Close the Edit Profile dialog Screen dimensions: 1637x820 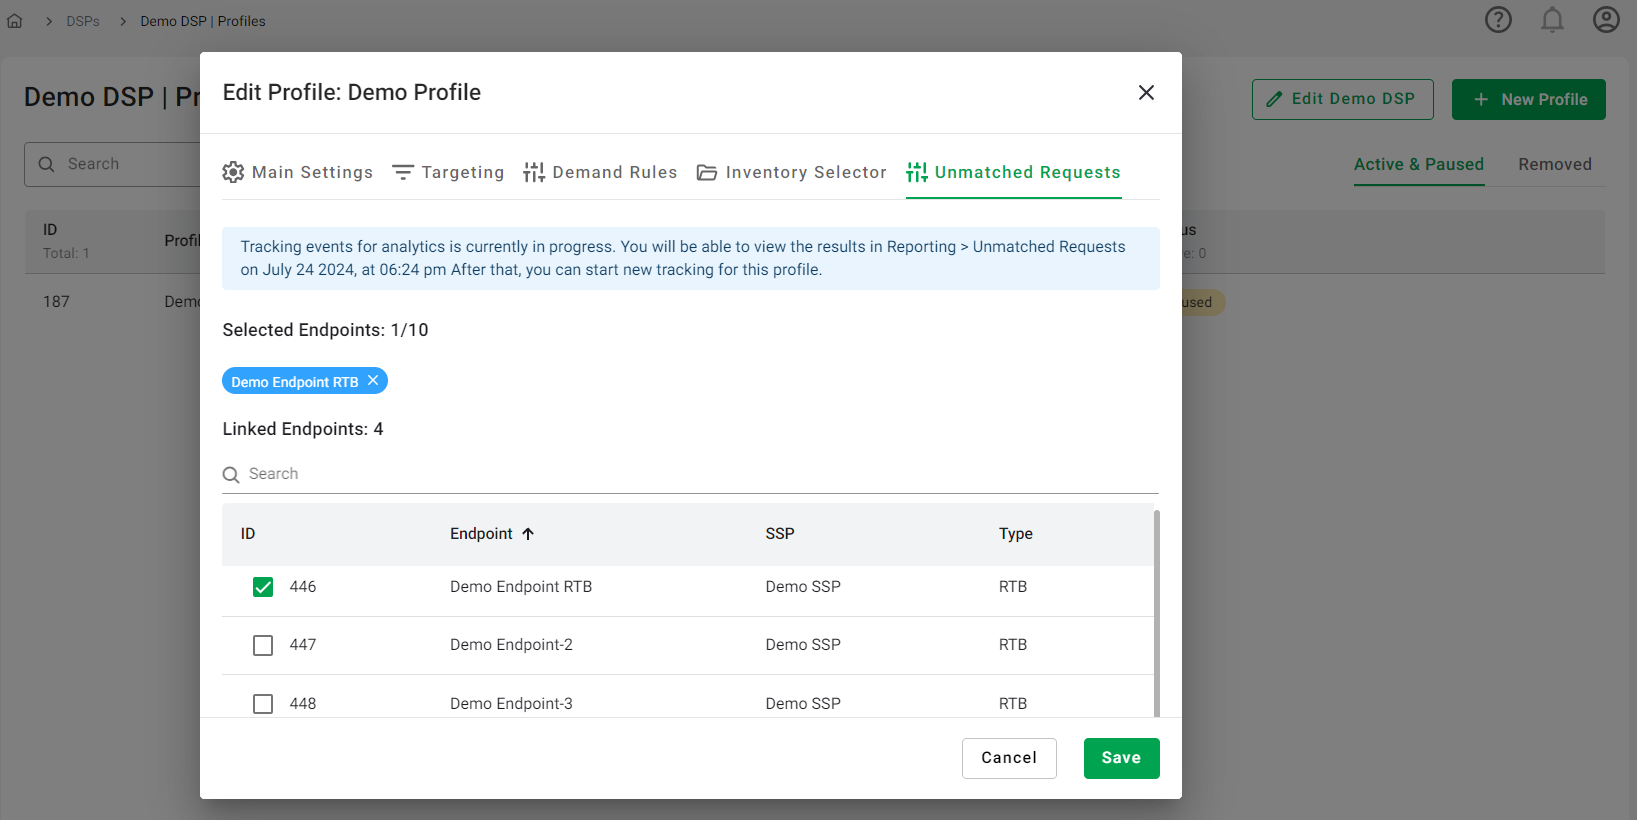point(1146,93)
